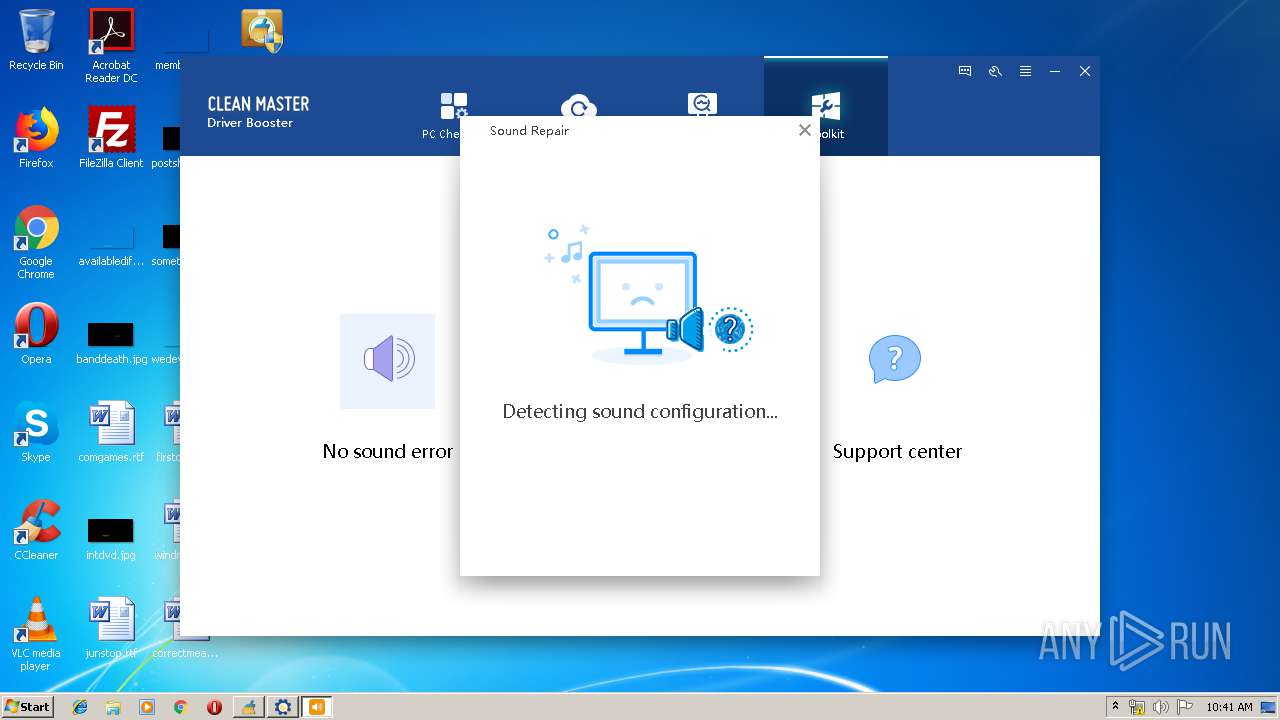
Task: Select the comgames.rtf document
Action: point(111,432)
